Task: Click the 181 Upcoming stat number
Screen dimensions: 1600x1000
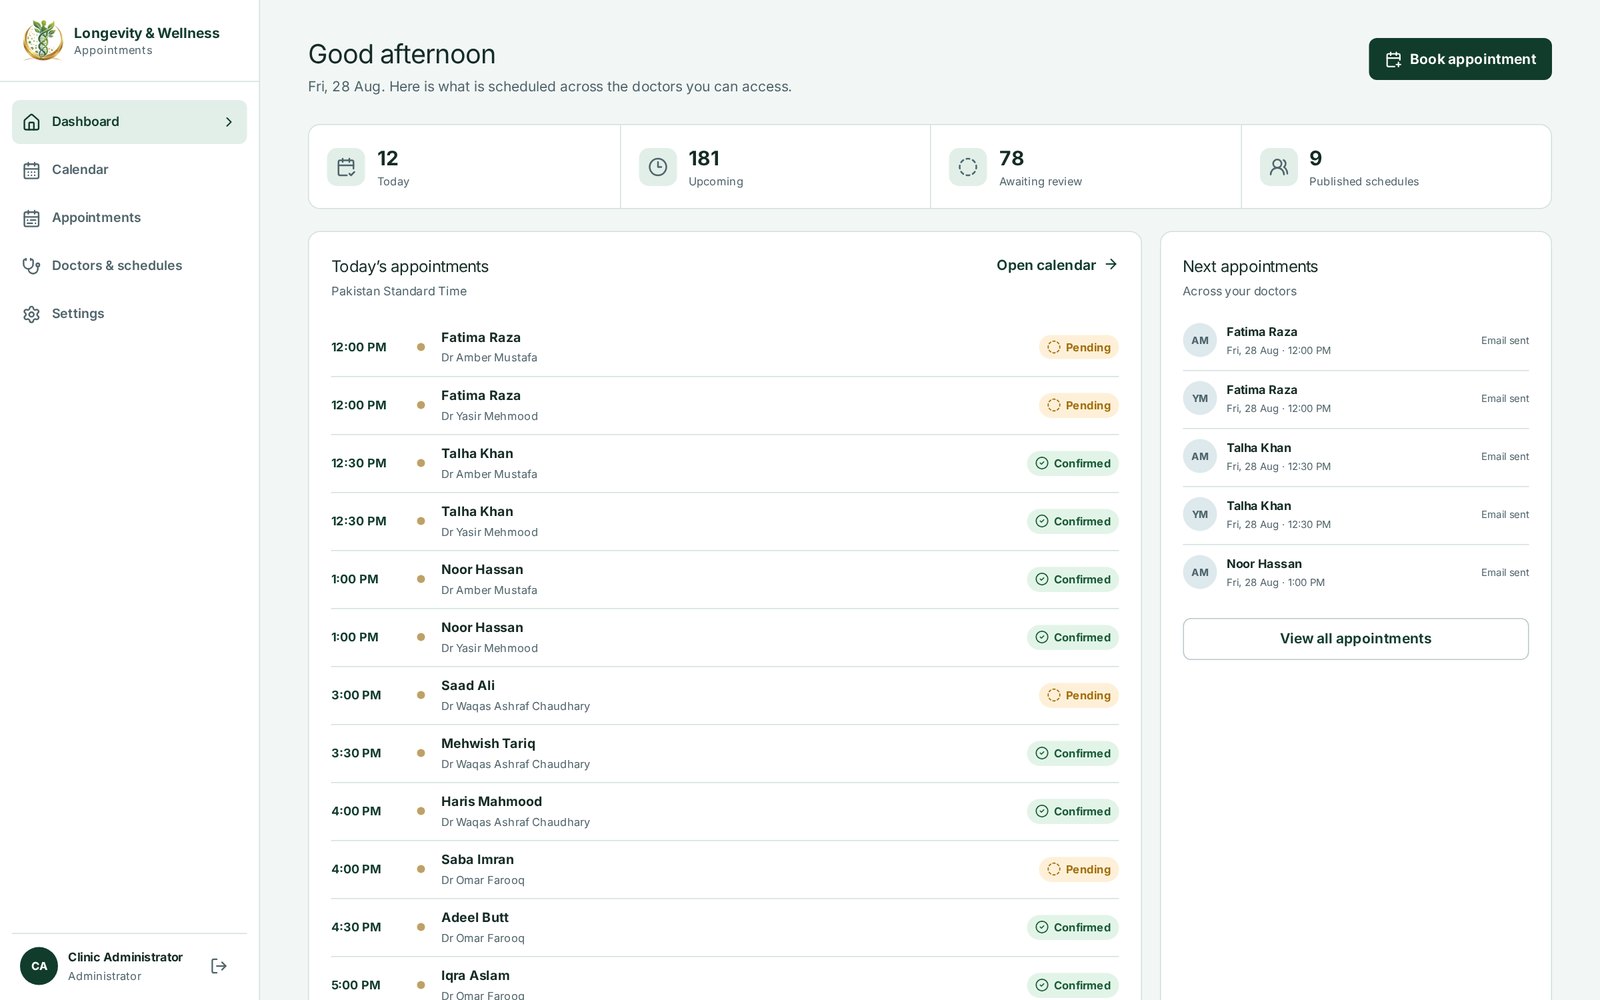Action: [x=704, y=158]
